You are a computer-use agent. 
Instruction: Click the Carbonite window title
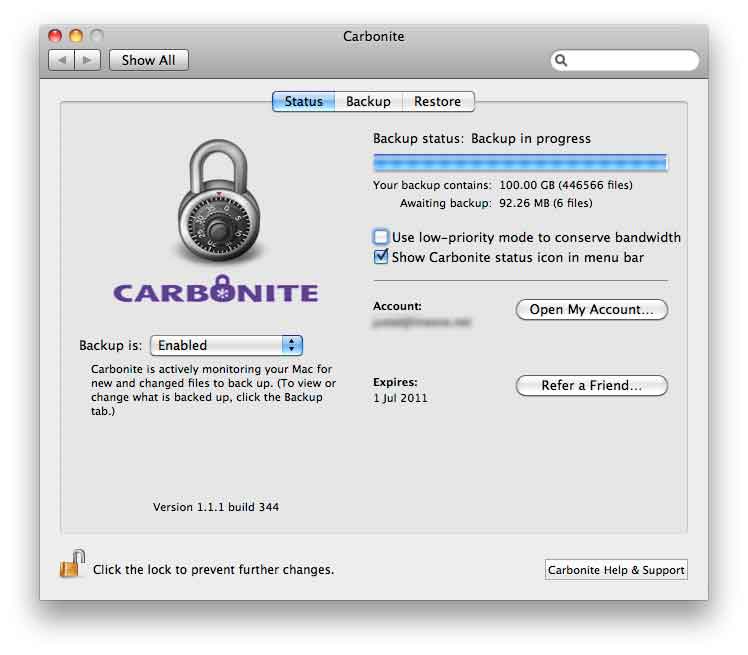pyautogui.click(x=374, y=36)
